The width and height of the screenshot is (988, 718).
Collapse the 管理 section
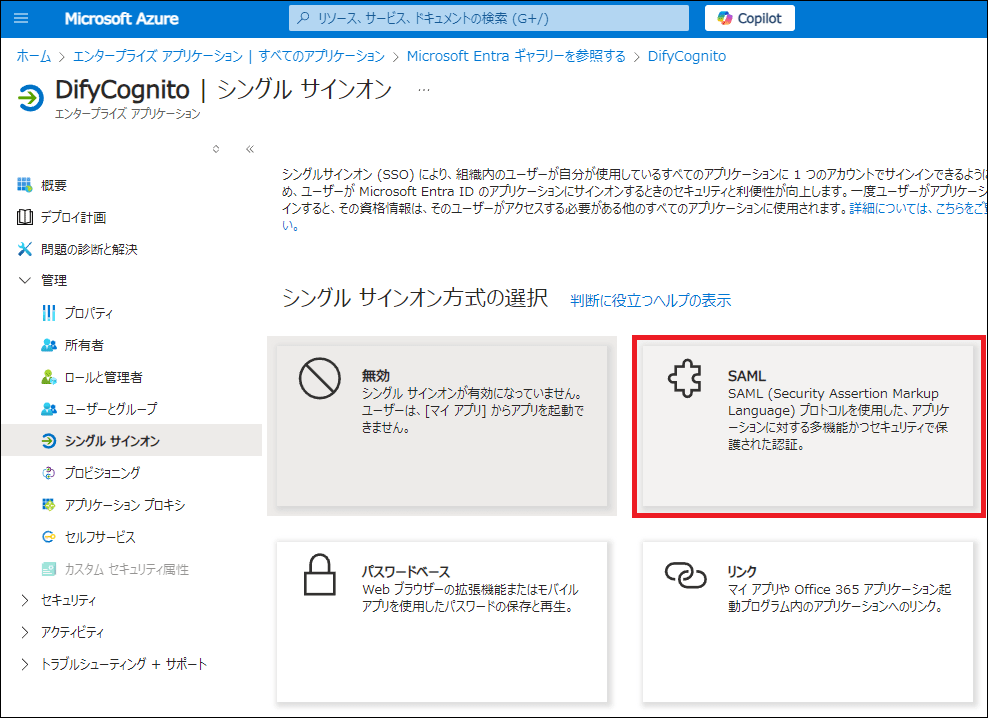[x=25, y=281]
